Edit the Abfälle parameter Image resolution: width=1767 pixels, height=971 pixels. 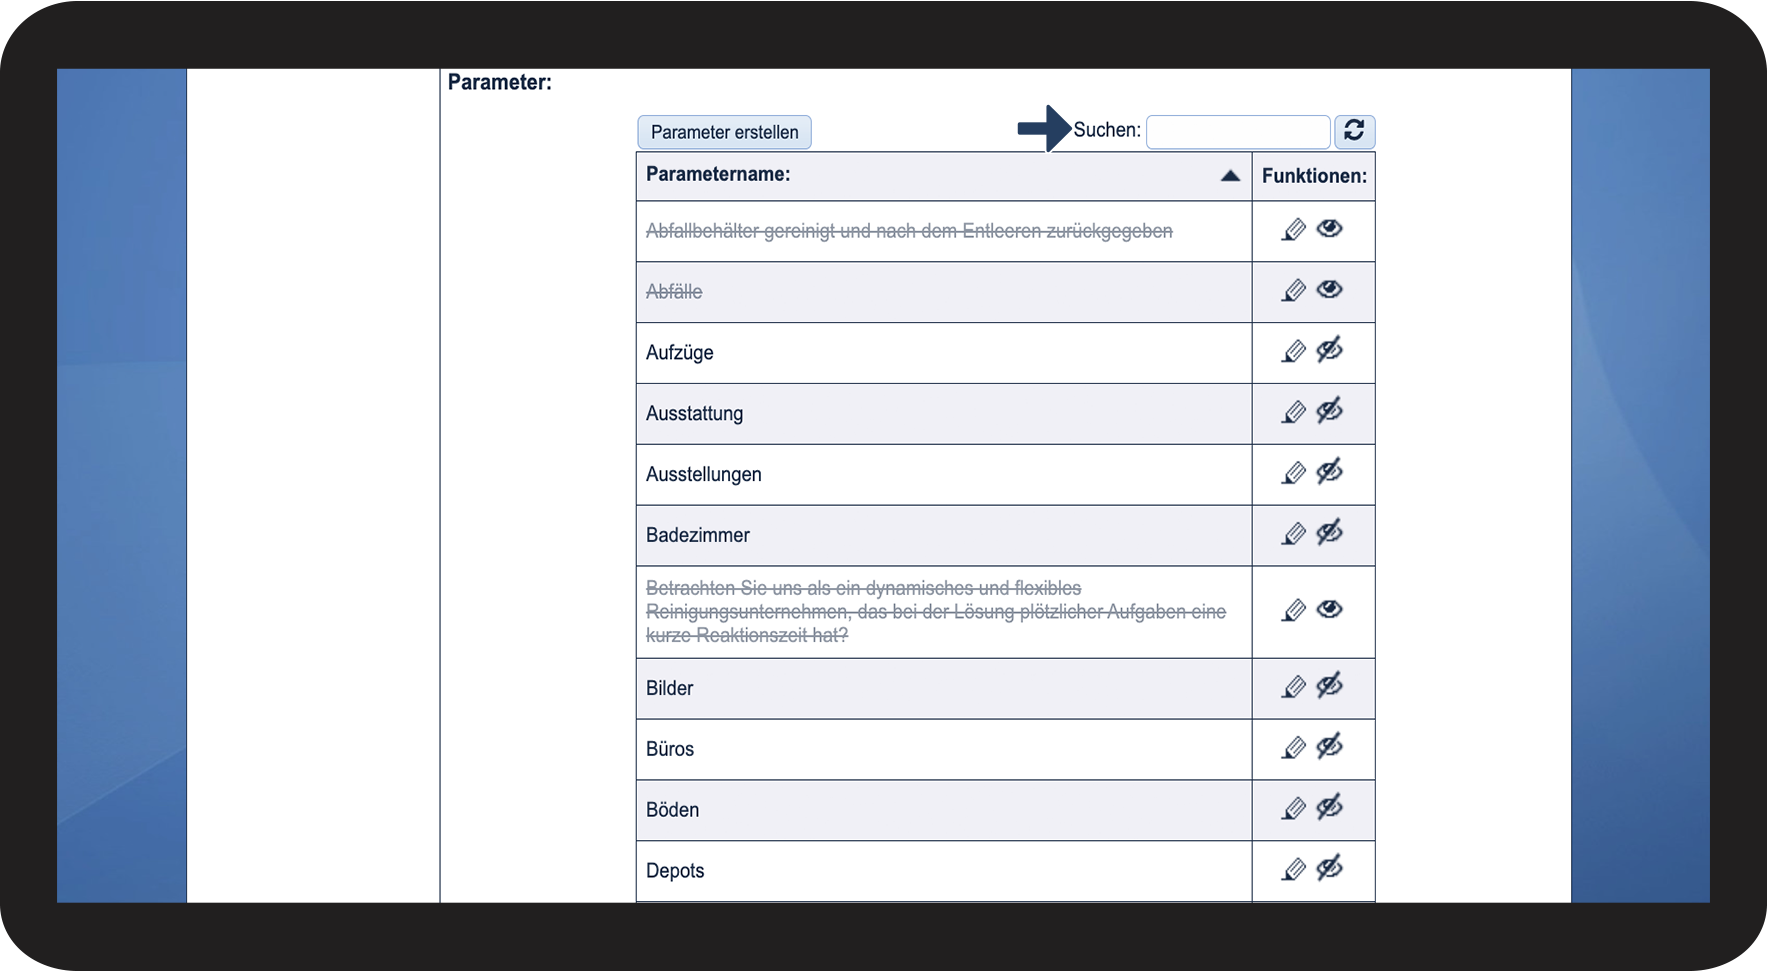[1293, 291]
